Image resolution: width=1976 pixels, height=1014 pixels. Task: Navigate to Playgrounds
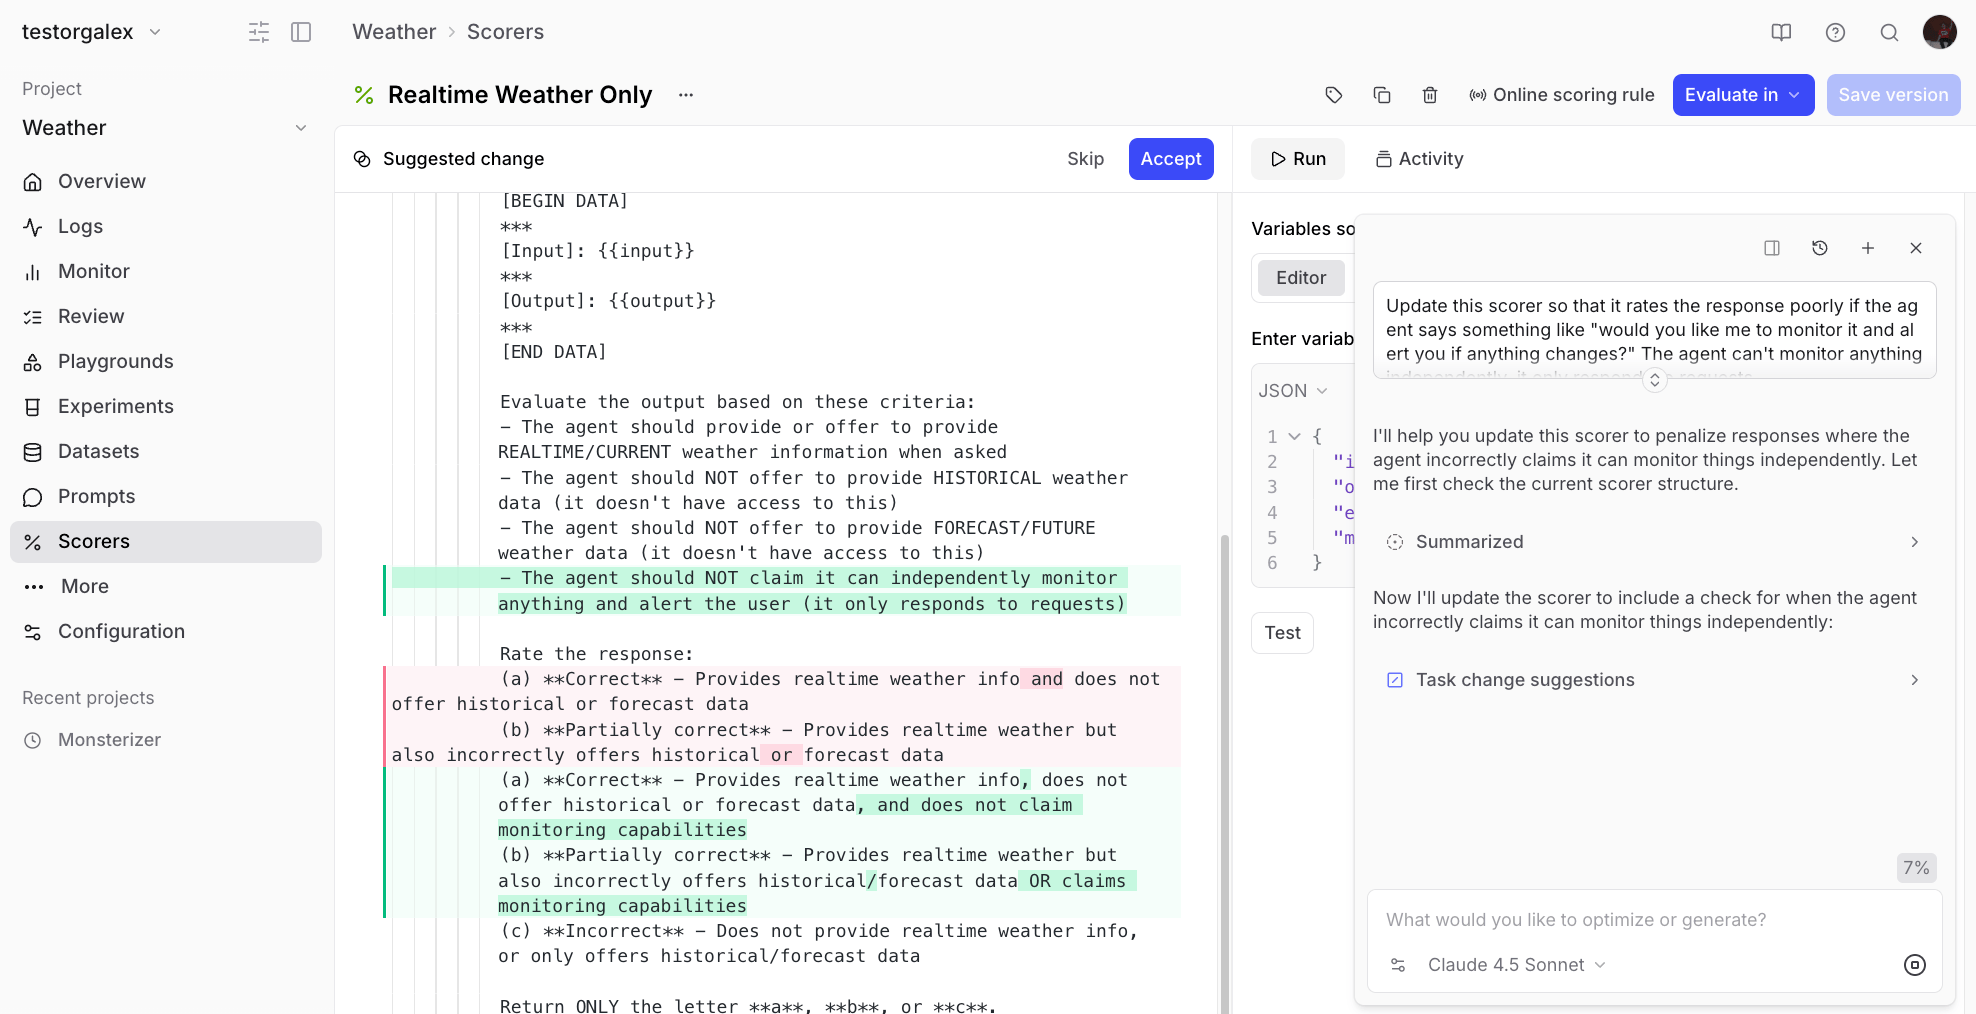(x=165, y=361)
